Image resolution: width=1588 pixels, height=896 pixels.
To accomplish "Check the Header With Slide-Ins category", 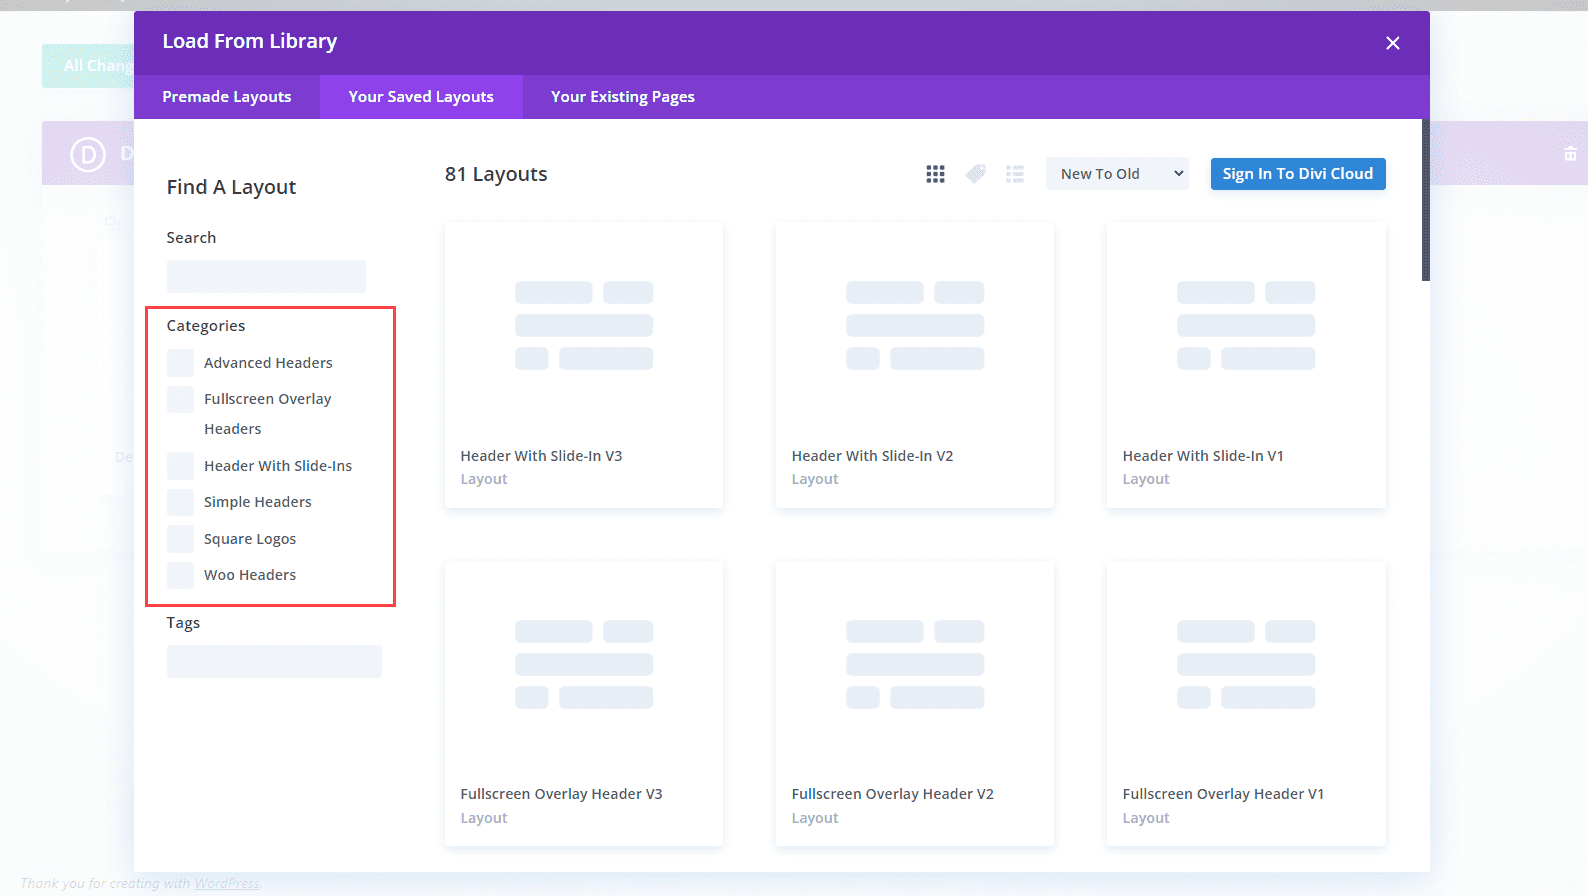I will point(181,466).
